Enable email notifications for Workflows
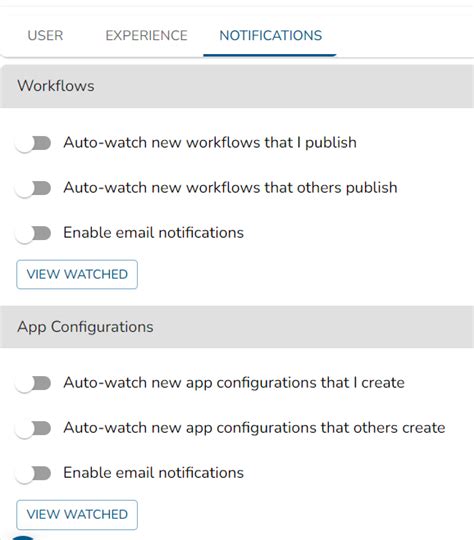The image size is (474, 540). coord(33,233)
